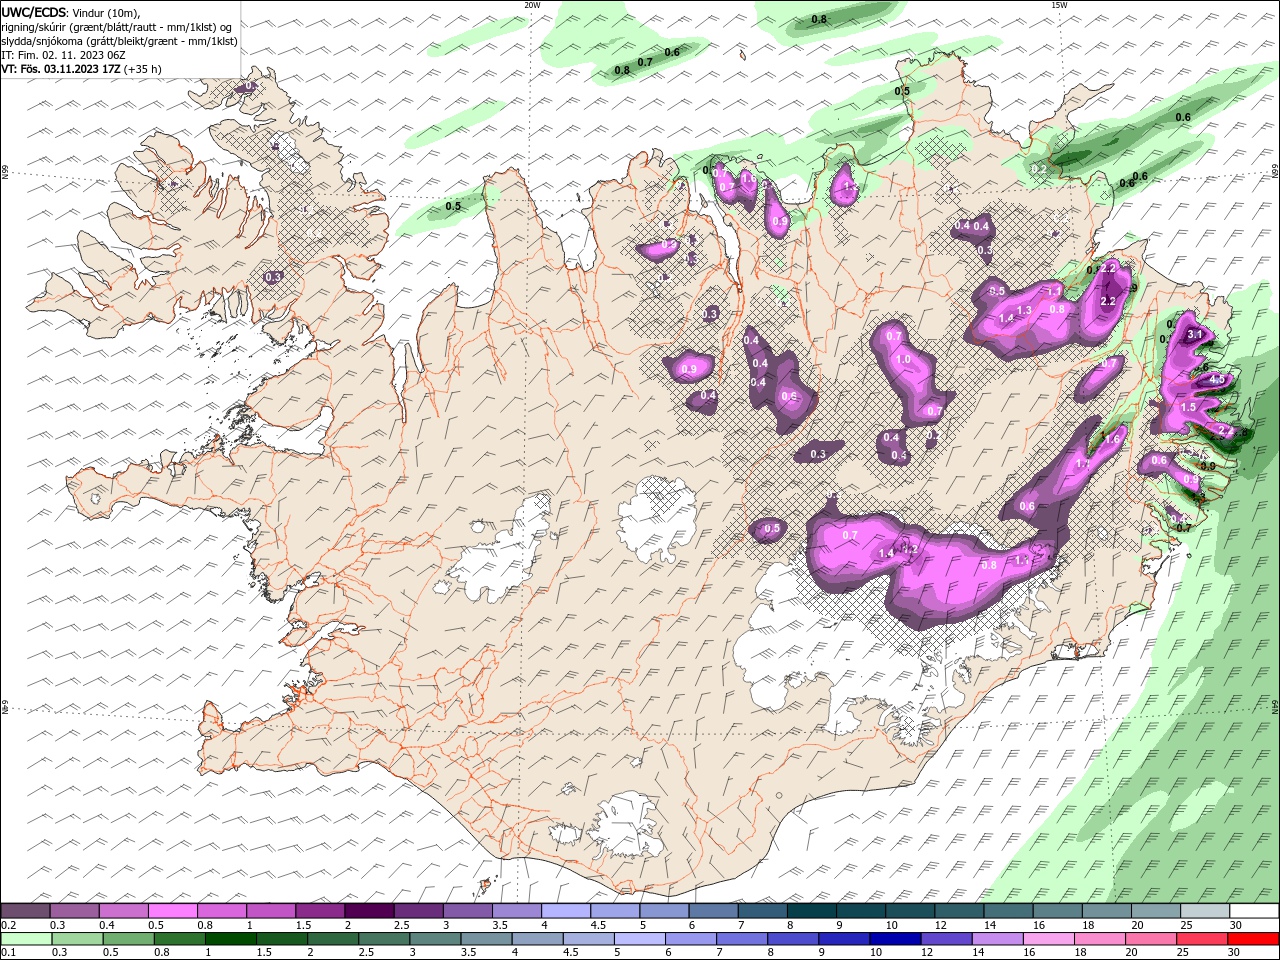Click the lavender 4 swatch in the snow legend row

point(565,911)
